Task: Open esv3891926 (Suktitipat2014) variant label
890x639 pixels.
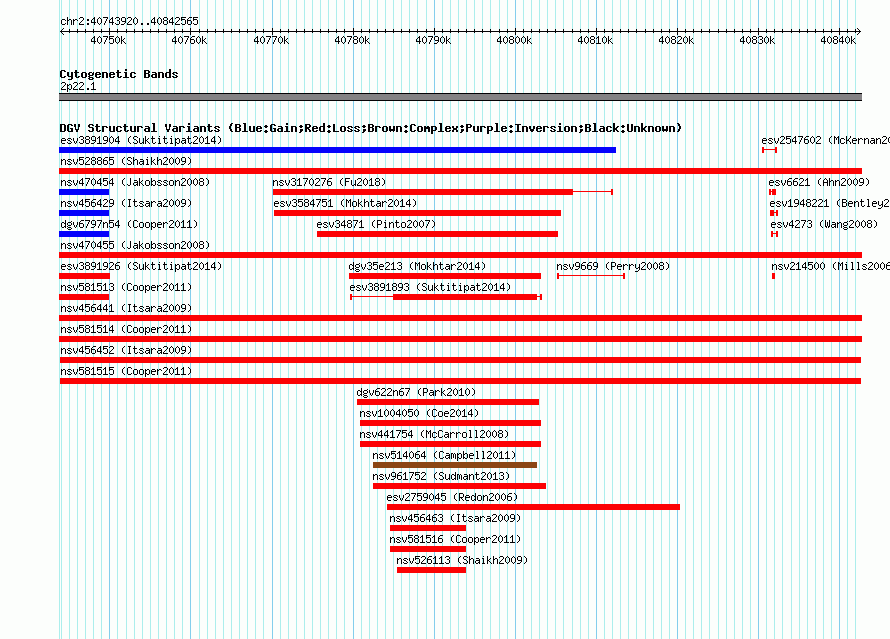Action: click(141, 266)
